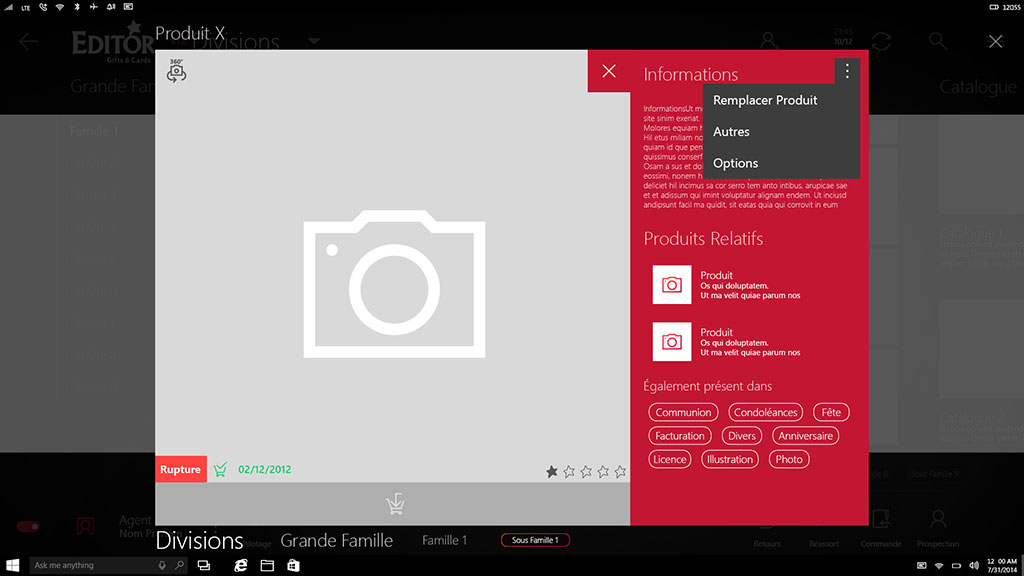Click the 'Anniversaire' tag
The height and width of the screenshot is (576, 1024).
point(805,436)
